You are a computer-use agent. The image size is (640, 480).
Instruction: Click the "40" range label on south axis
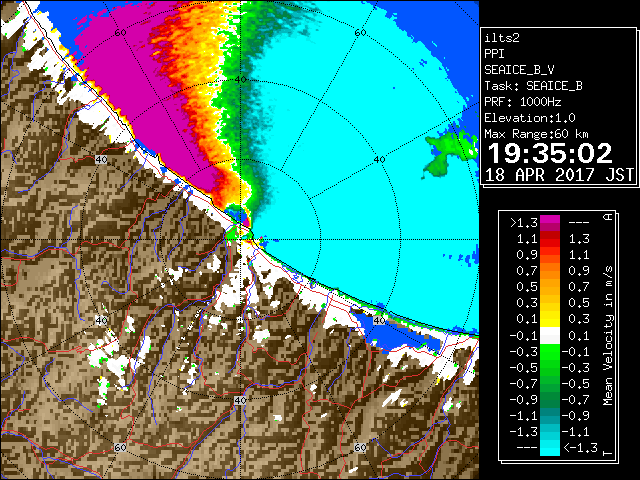pos(240,400)
